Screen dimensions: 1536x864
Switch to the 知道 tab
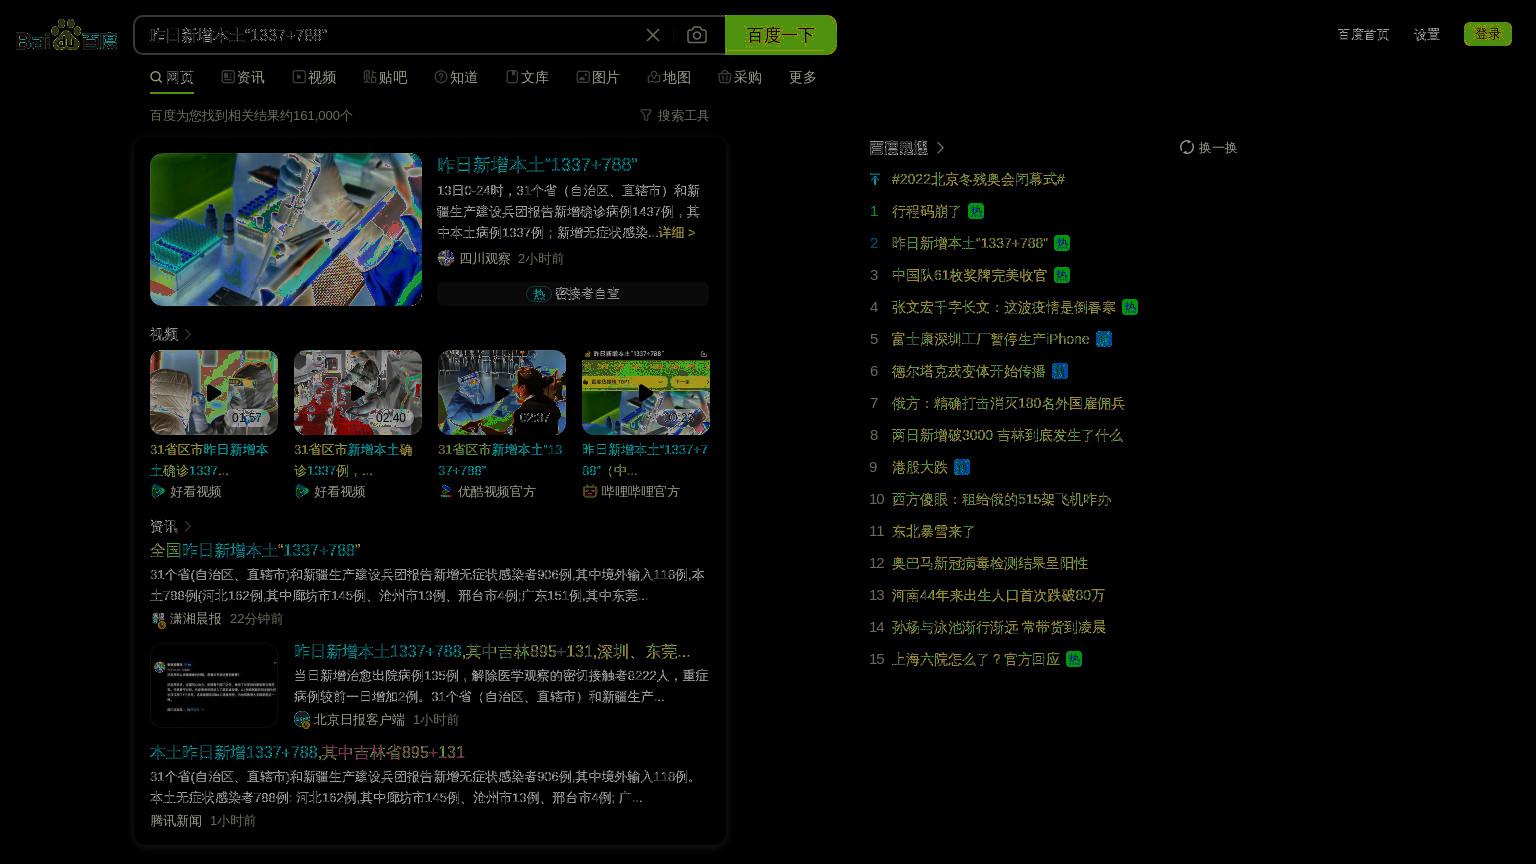tap(456, 77)
